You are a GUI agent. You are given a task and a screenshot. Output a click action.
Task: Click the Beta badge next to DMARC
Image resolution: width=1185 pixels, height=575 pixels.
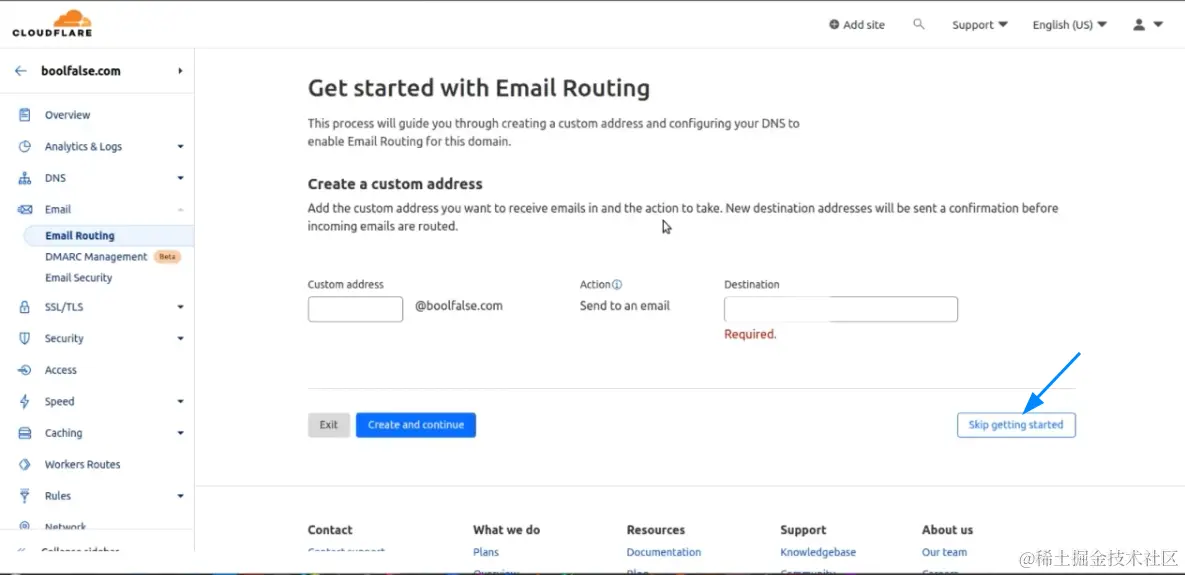coord(167,257)
